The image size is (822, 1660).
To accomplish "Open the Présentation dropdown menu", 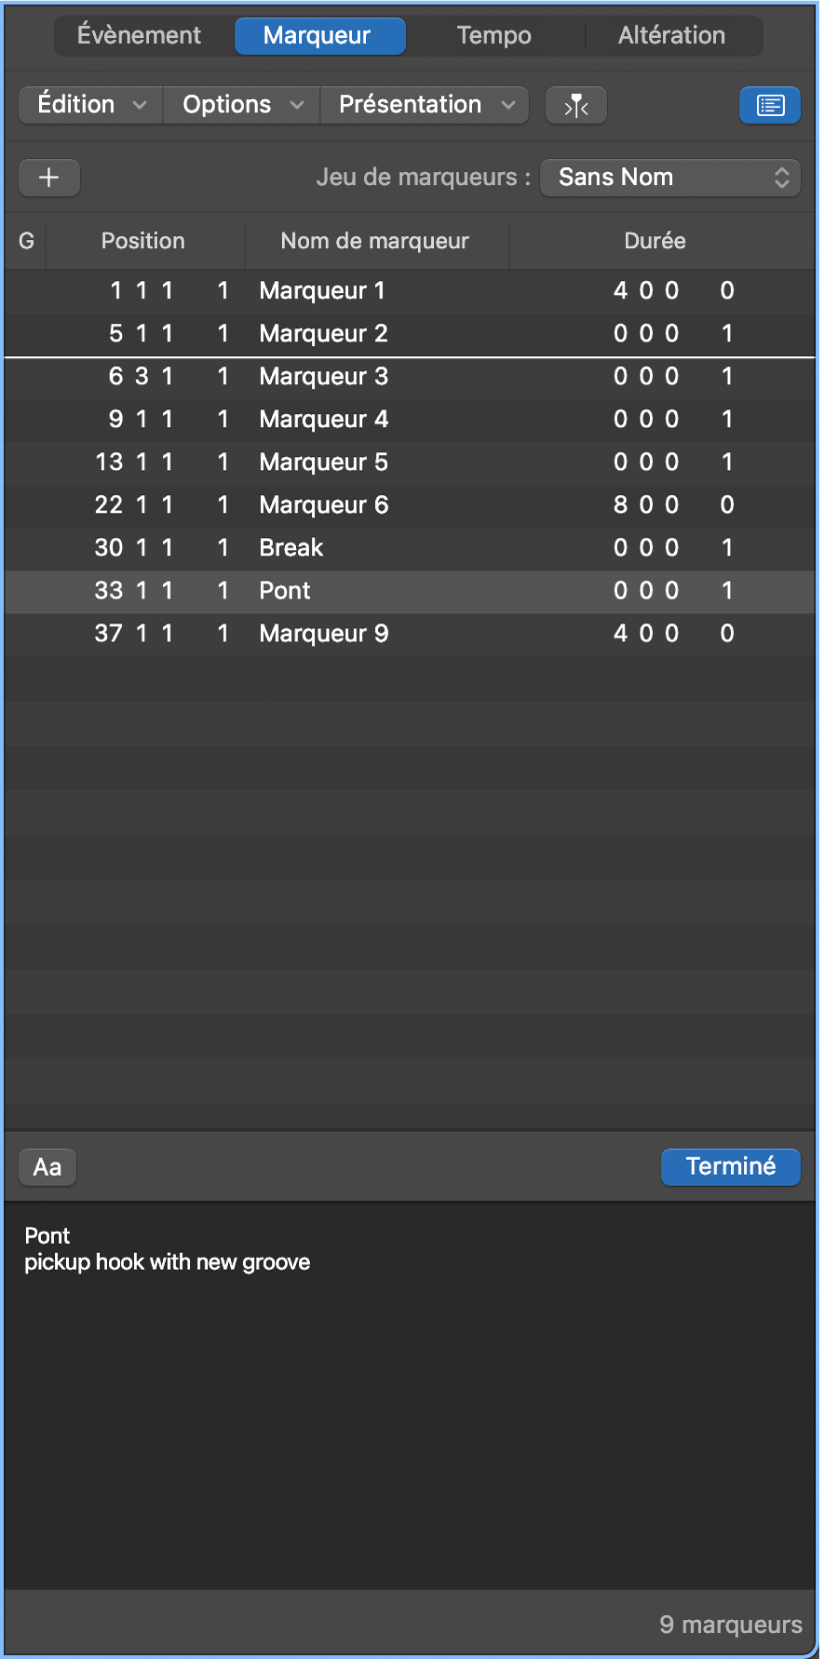I will [424, 104].
